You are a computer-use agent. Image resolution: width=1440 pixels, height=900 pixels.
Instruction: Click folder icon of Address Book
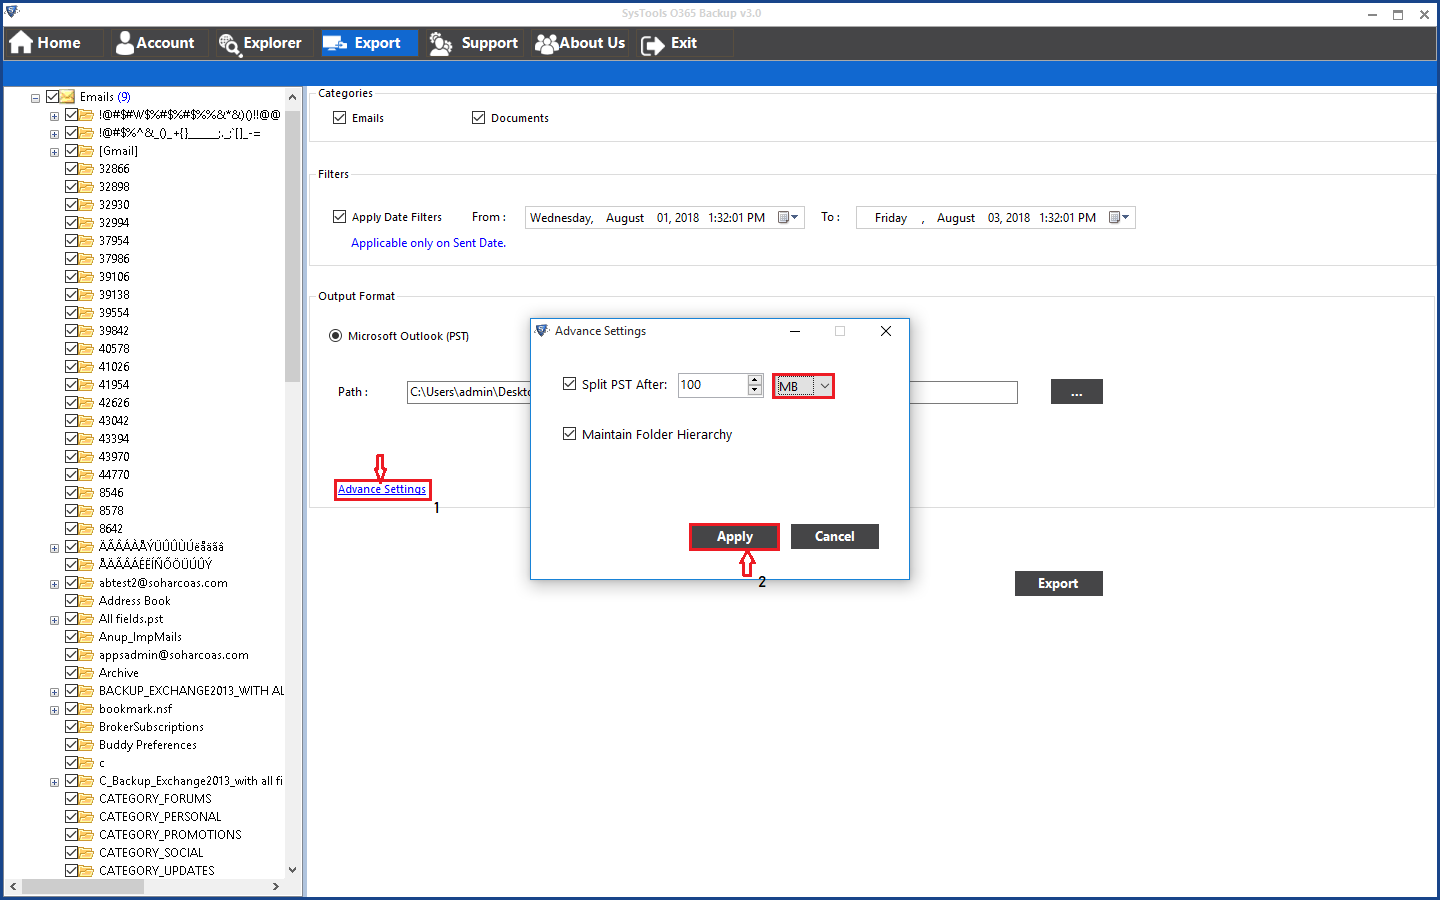point(86,601)
